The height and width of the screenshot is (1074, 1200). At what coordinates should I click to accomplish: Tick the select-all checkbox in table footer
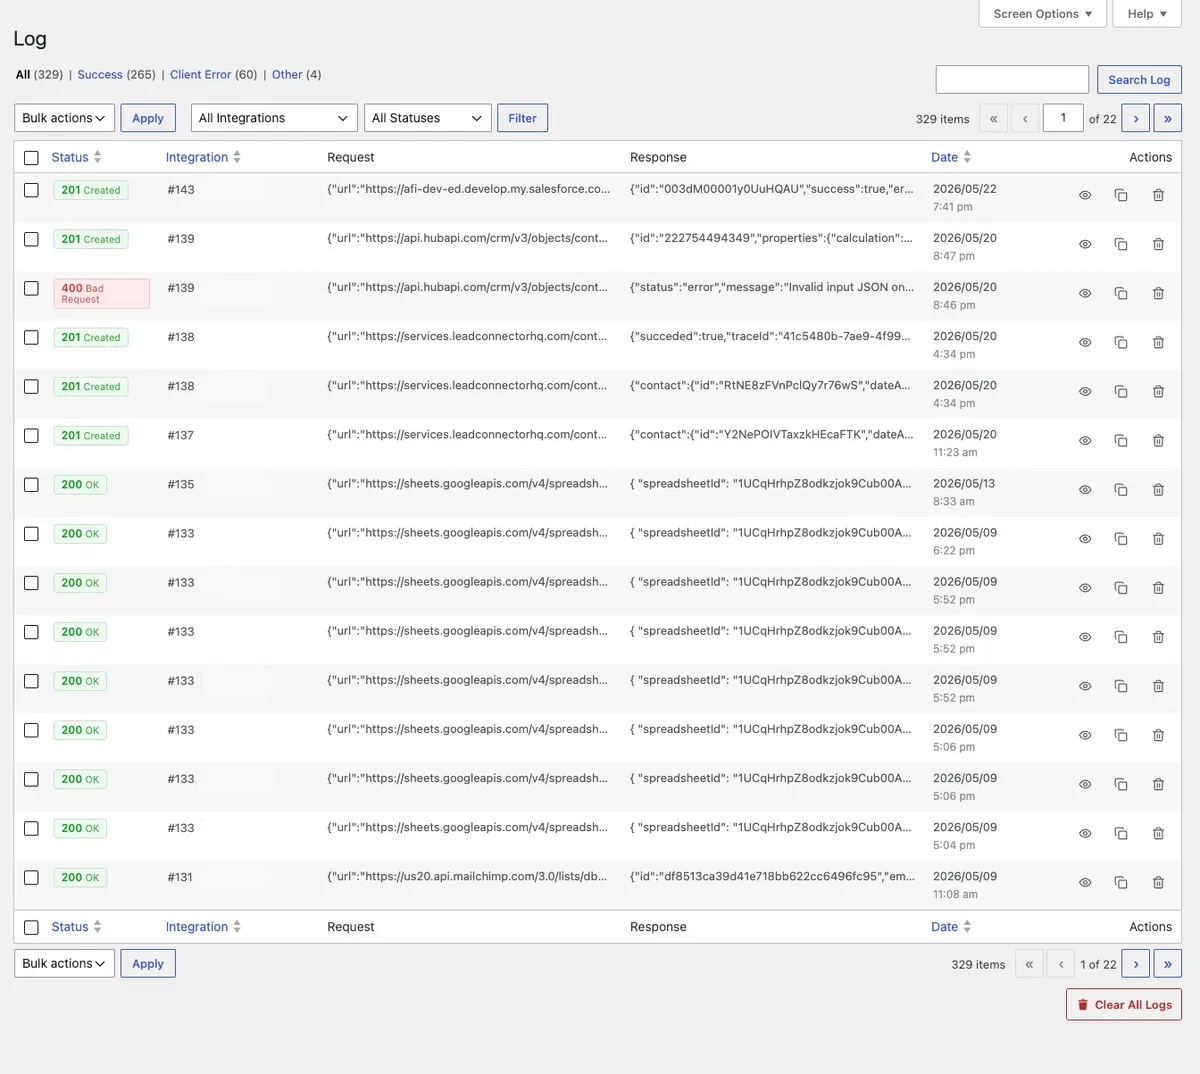coord(31,927)
